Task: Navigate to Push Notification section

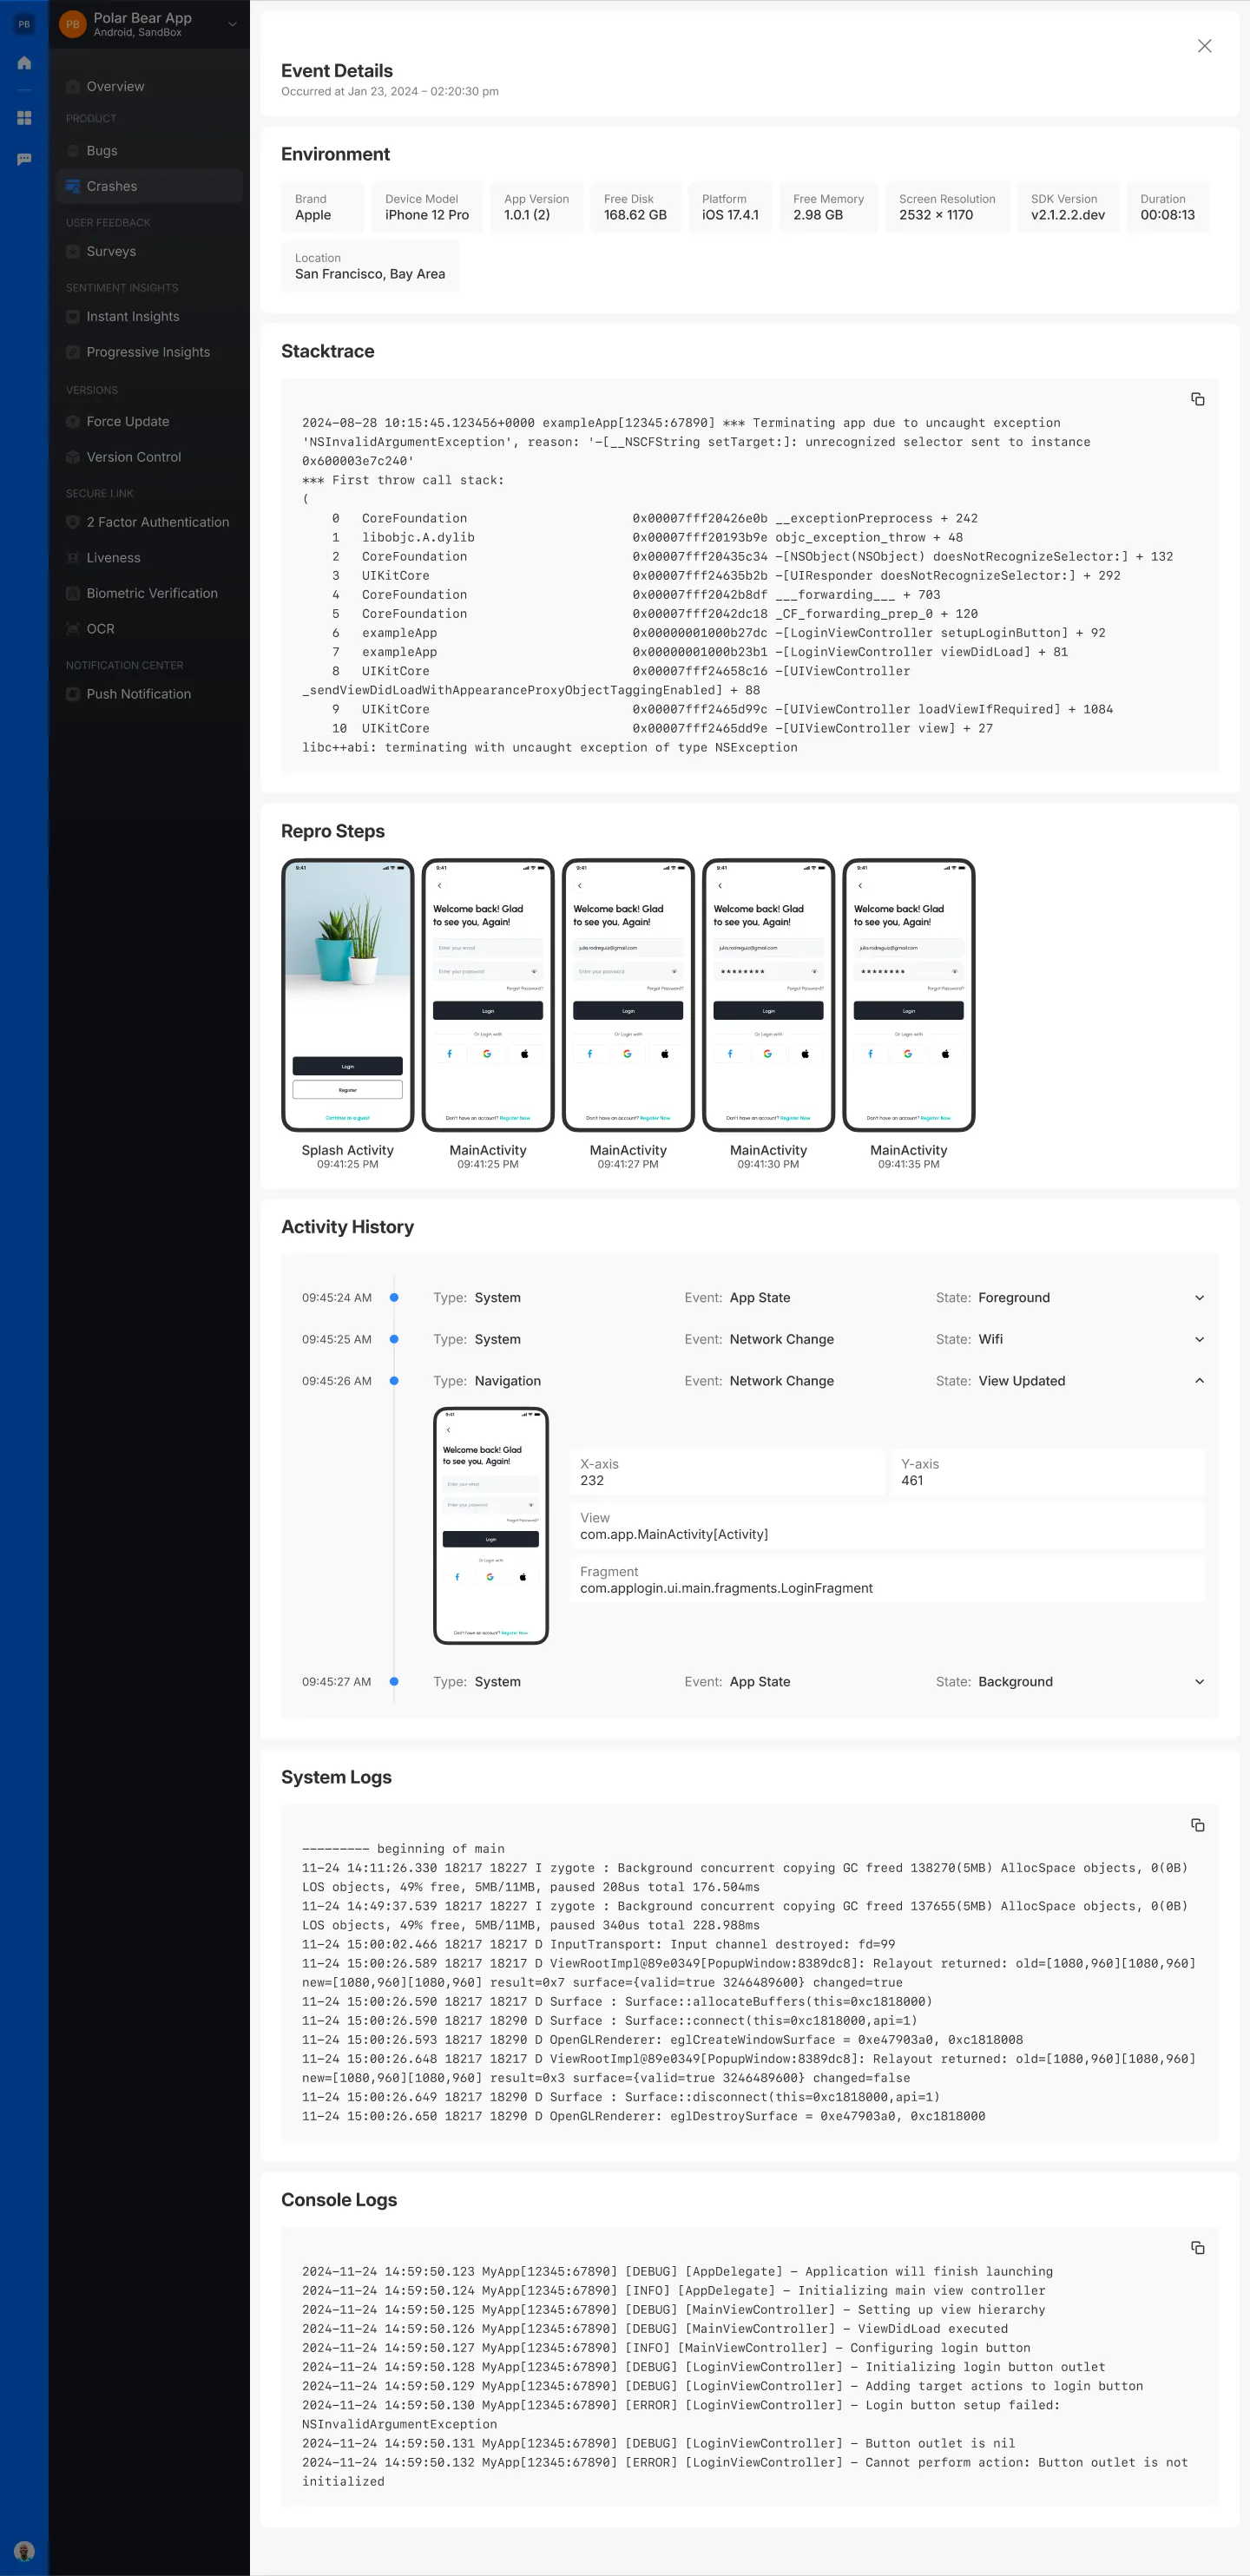Action: [x=138, y=694]
